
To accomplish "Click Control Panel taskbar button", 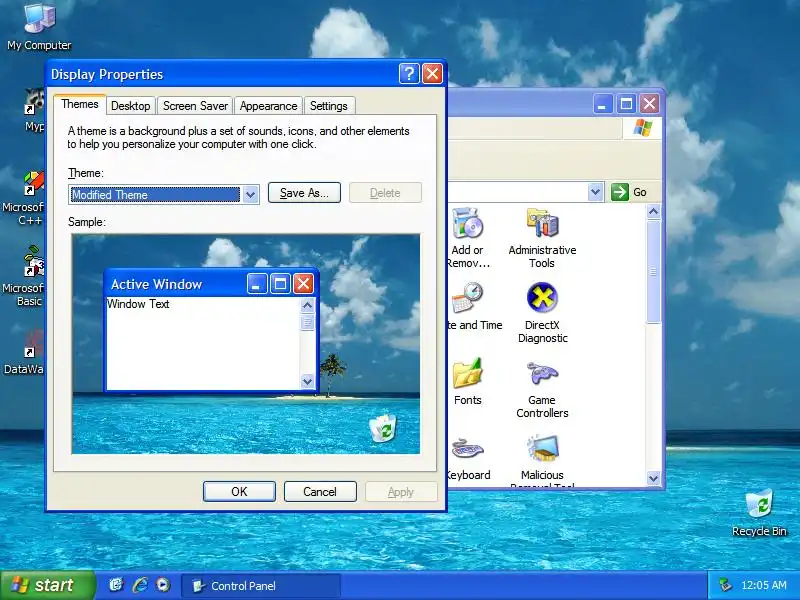I will point(261,586).
